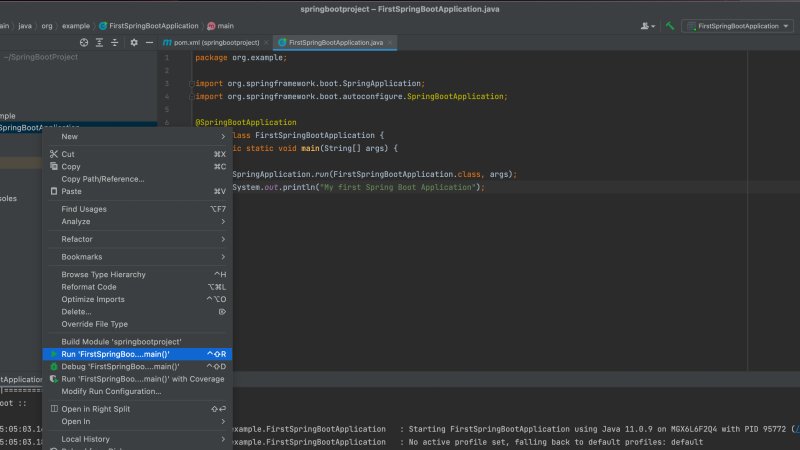The height and width of the screenshot is (450, 800).
Task: Hide the project tool window with minus icon
Action: point(149,42)
